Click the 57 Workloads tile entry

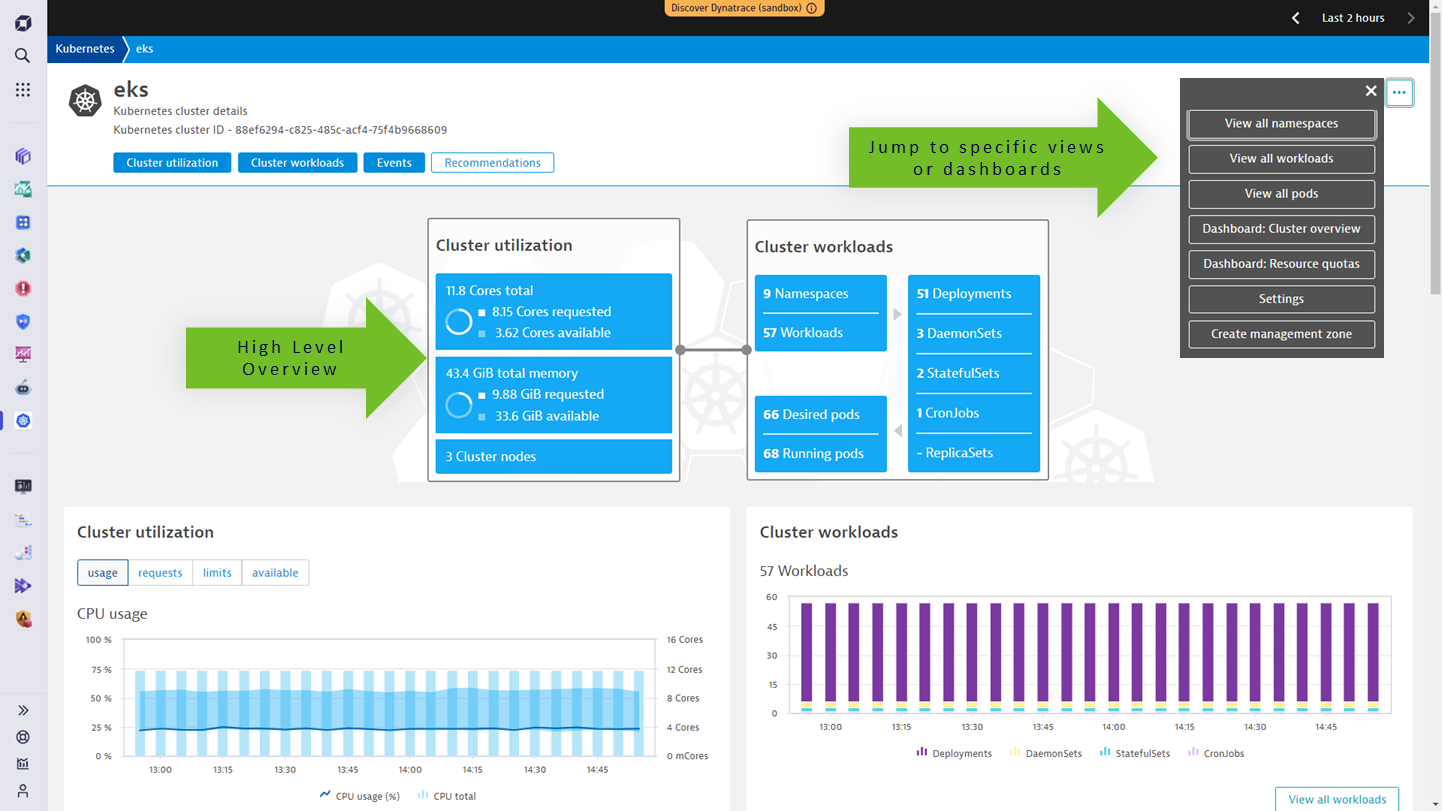point(820,333)
